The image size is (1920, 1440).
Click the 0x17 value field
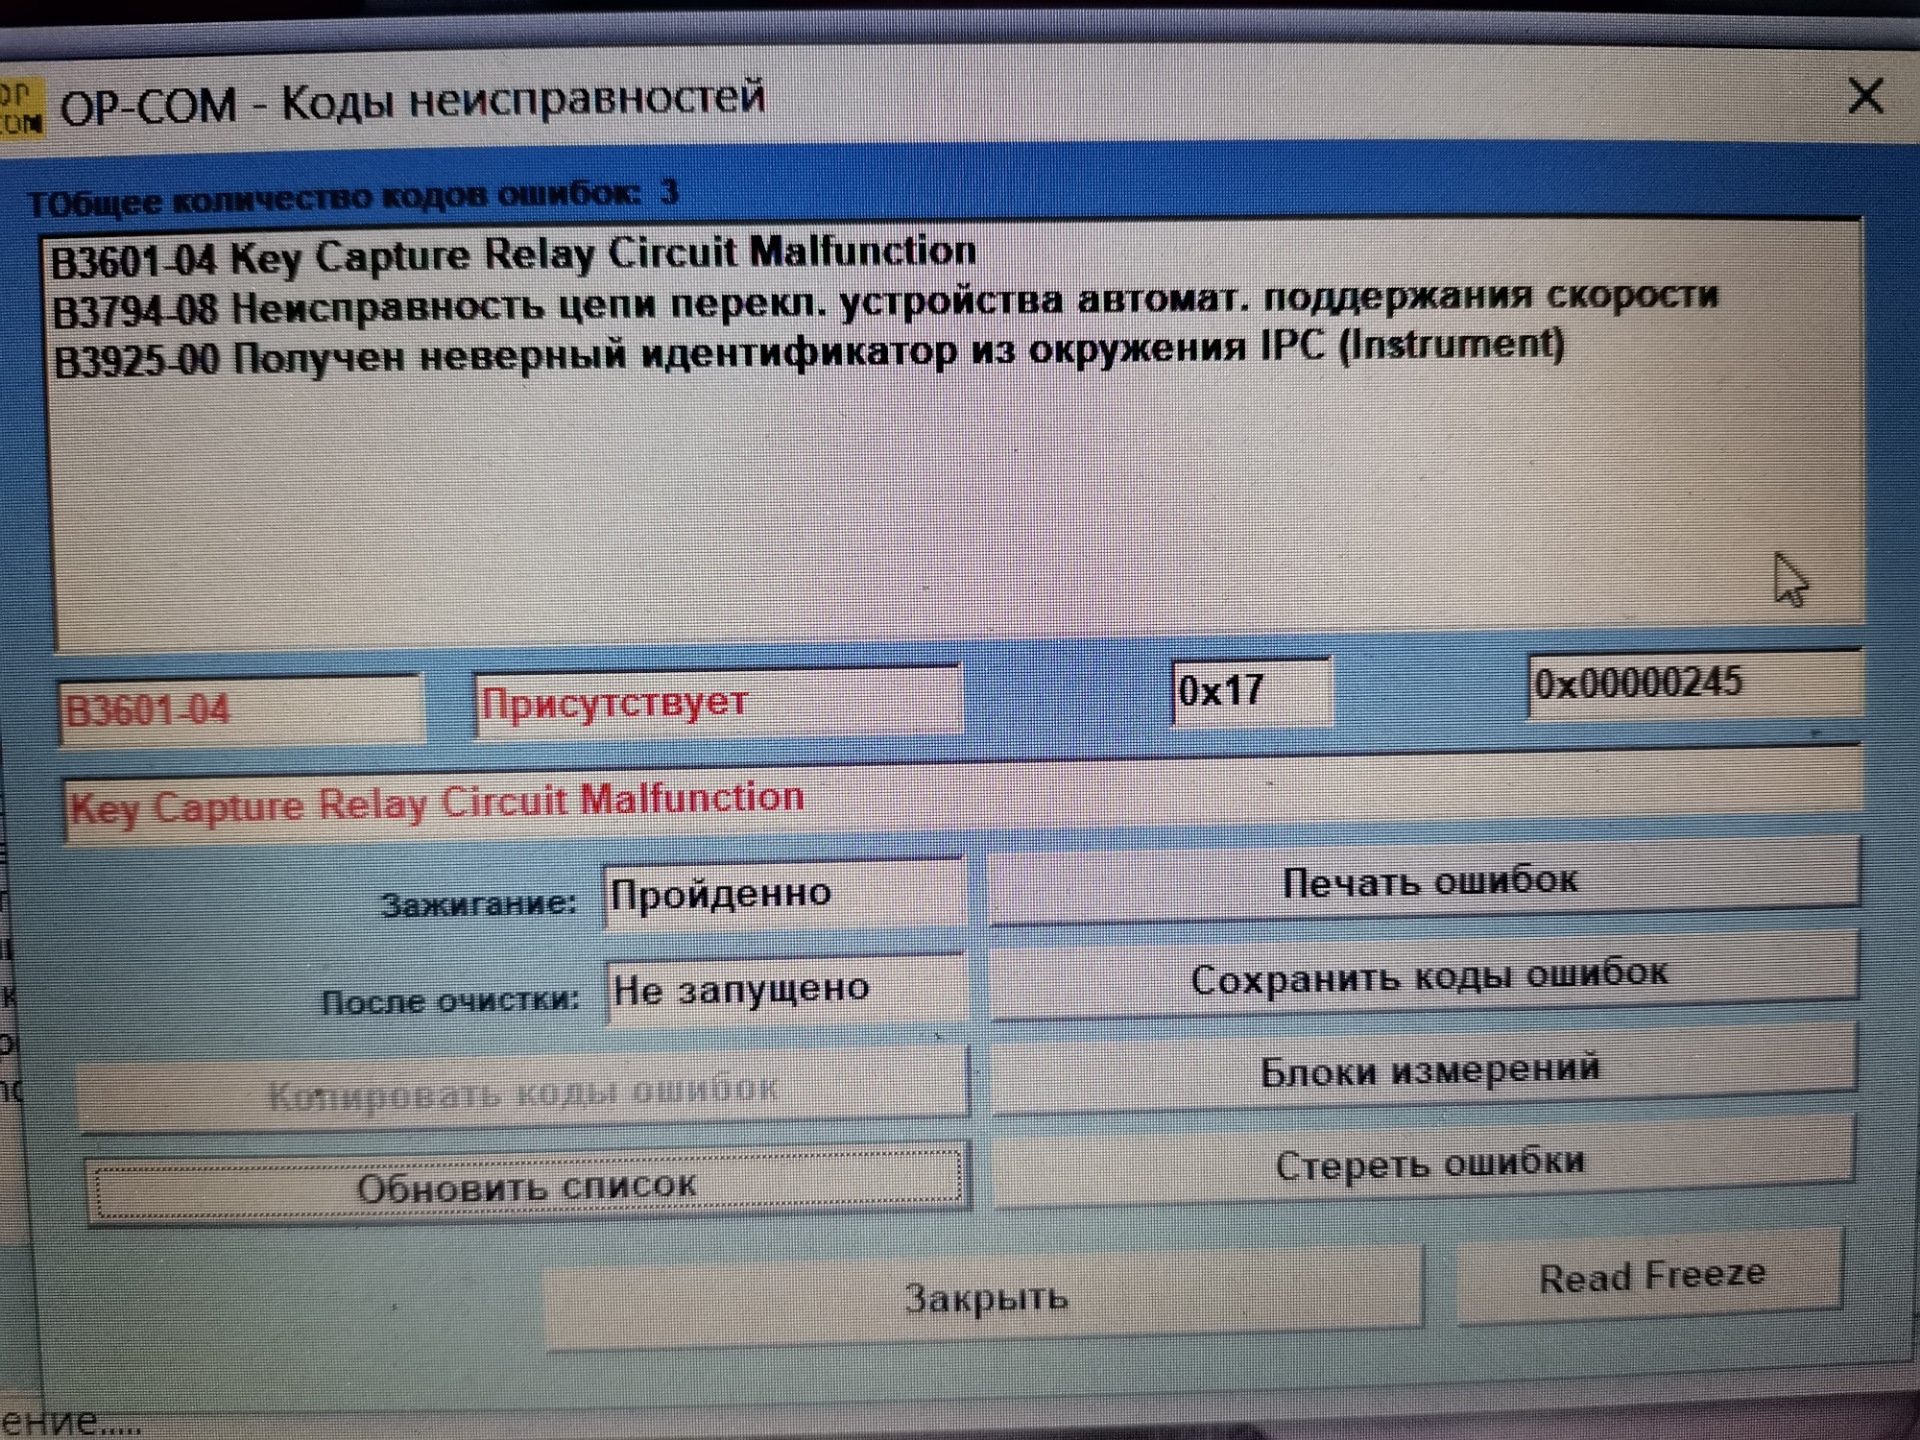click(x=1251, y=690)
